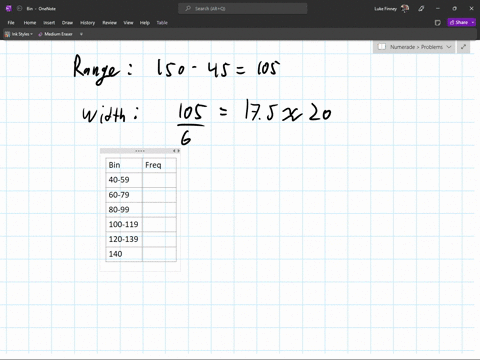480x360 pixels.
Task: Open Luke Finney account picture
Action: coord(405,8)
